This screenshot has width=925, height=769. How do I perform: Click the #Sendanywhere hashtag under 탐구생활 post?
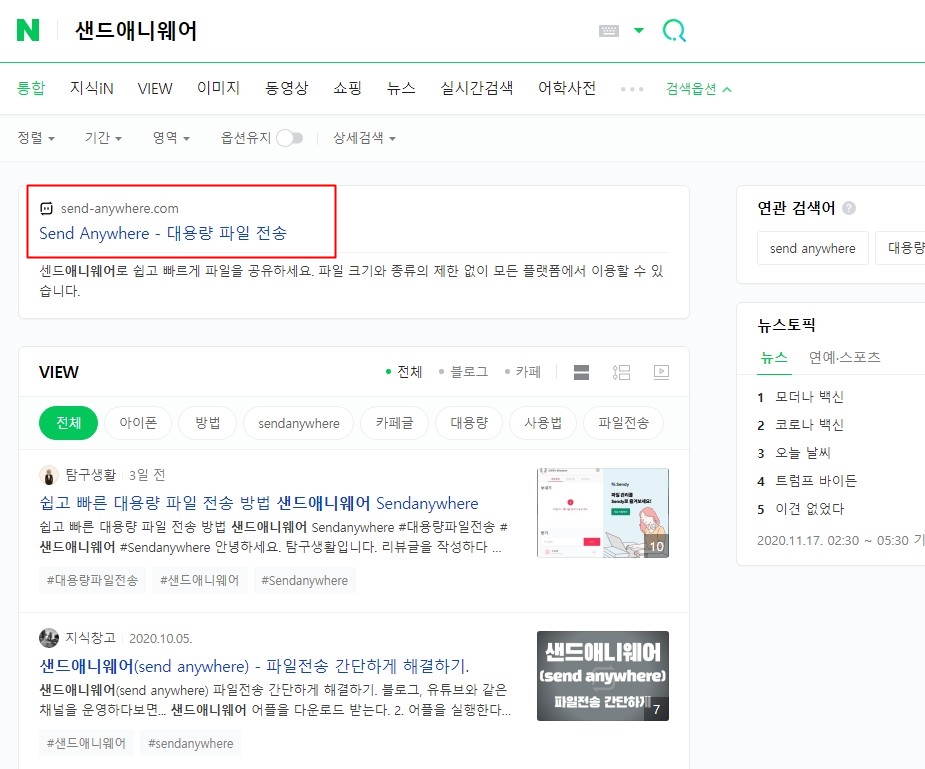(304, 580)
